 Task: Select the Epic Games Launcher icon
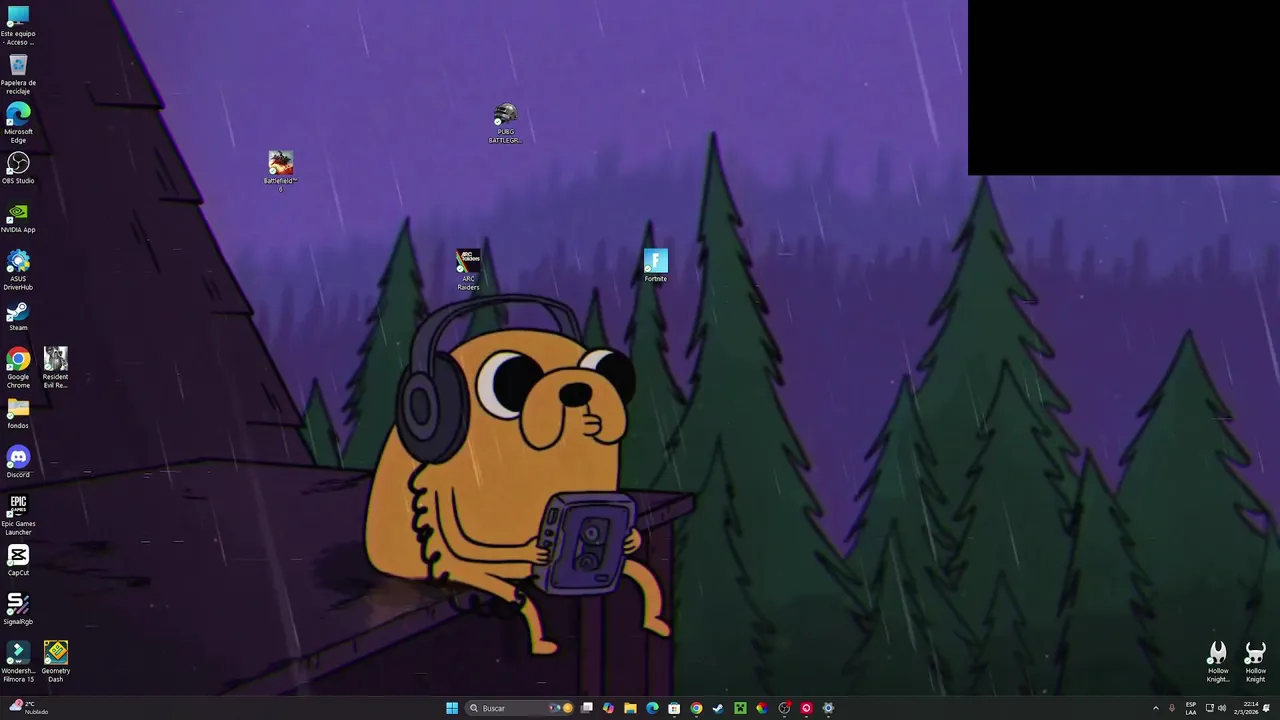18,515
